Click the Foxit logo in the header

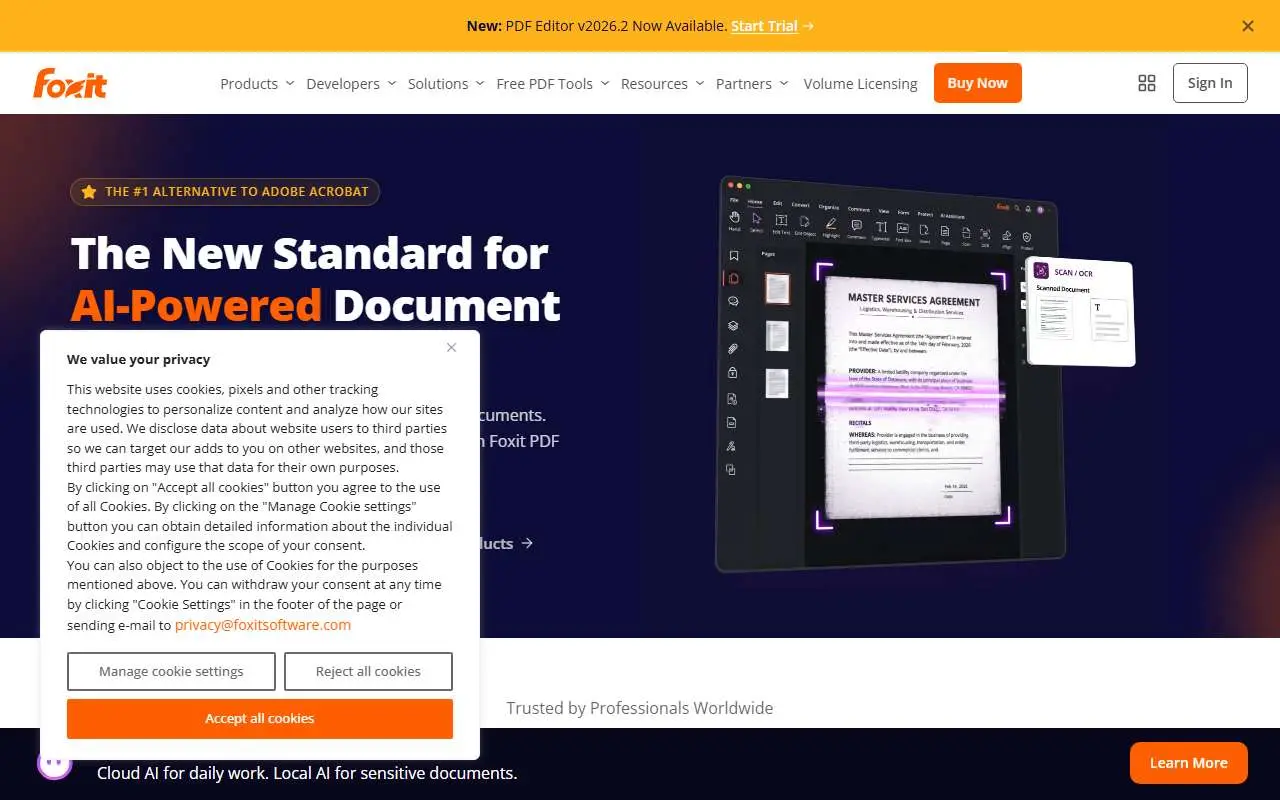70,83
